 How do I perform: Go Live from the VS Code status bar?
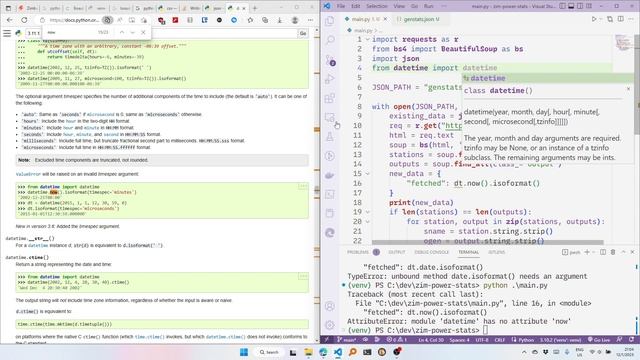[599, 340]
